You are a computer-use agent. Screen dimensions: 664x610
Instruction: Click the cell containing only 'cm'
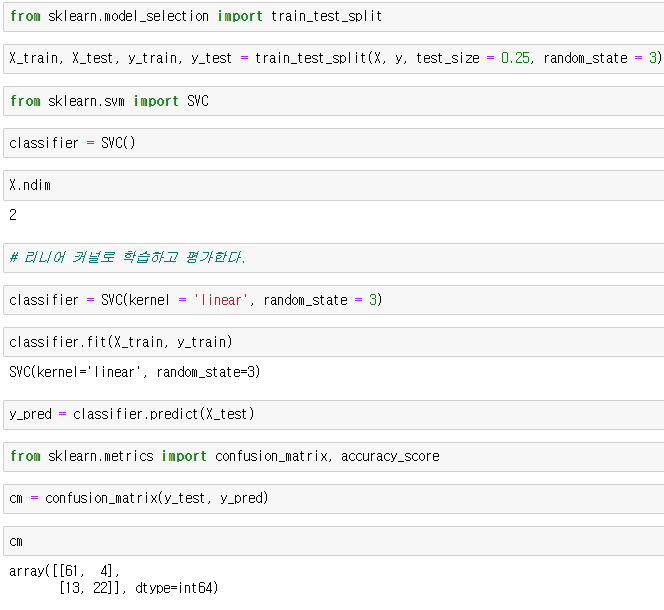click(334, 541)
